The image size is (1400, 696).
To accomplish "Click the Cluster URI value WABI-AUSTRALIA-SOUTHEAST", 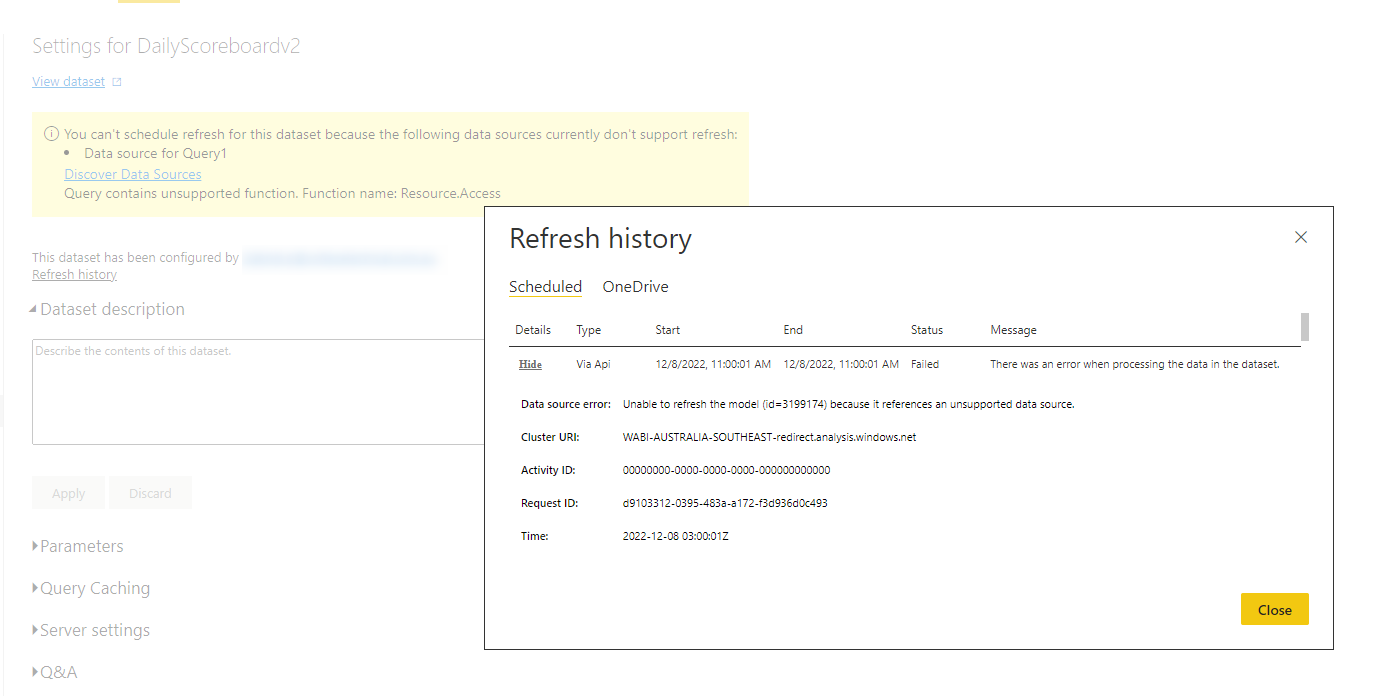I will [x=769, y=437].
